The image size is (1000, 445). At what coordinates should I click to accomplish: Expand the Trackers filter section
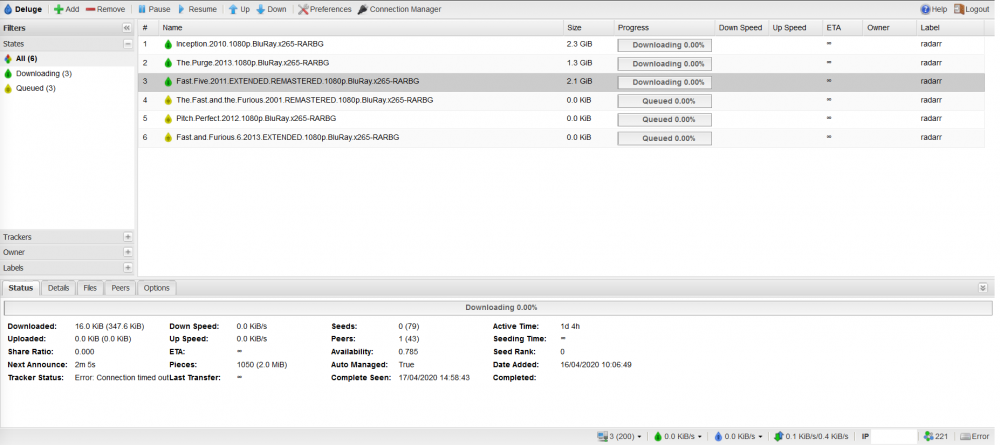pos(128,237)
